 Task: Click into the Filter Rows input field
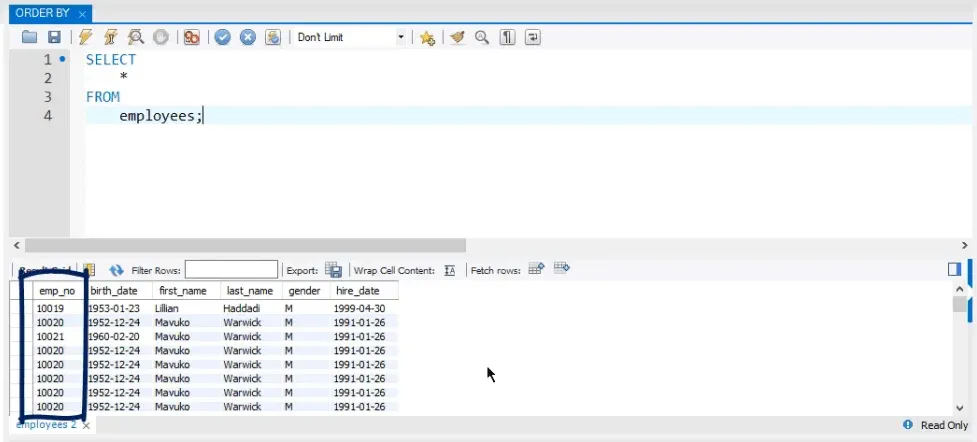(x=231, y=270)
